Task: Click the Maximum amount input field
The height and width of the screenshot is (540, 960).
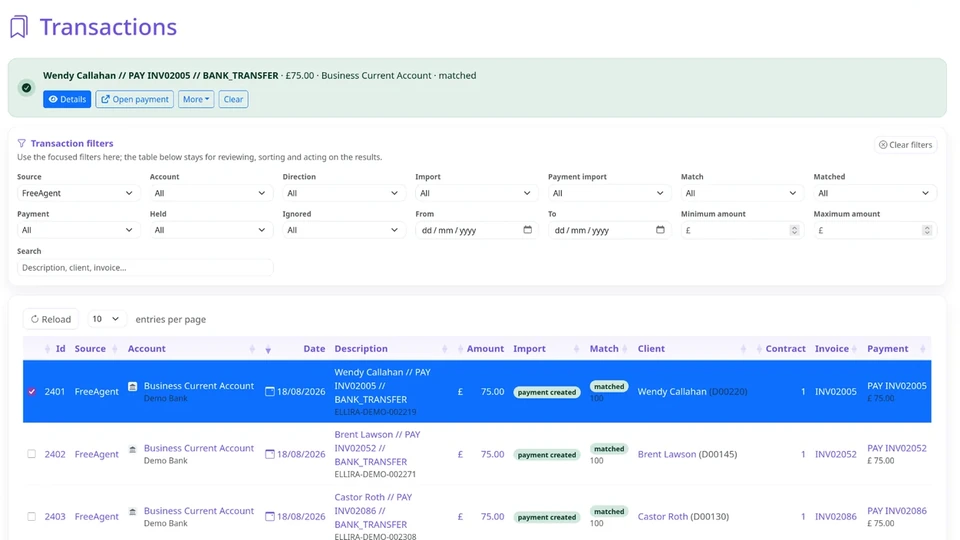Action: point(874,230)
